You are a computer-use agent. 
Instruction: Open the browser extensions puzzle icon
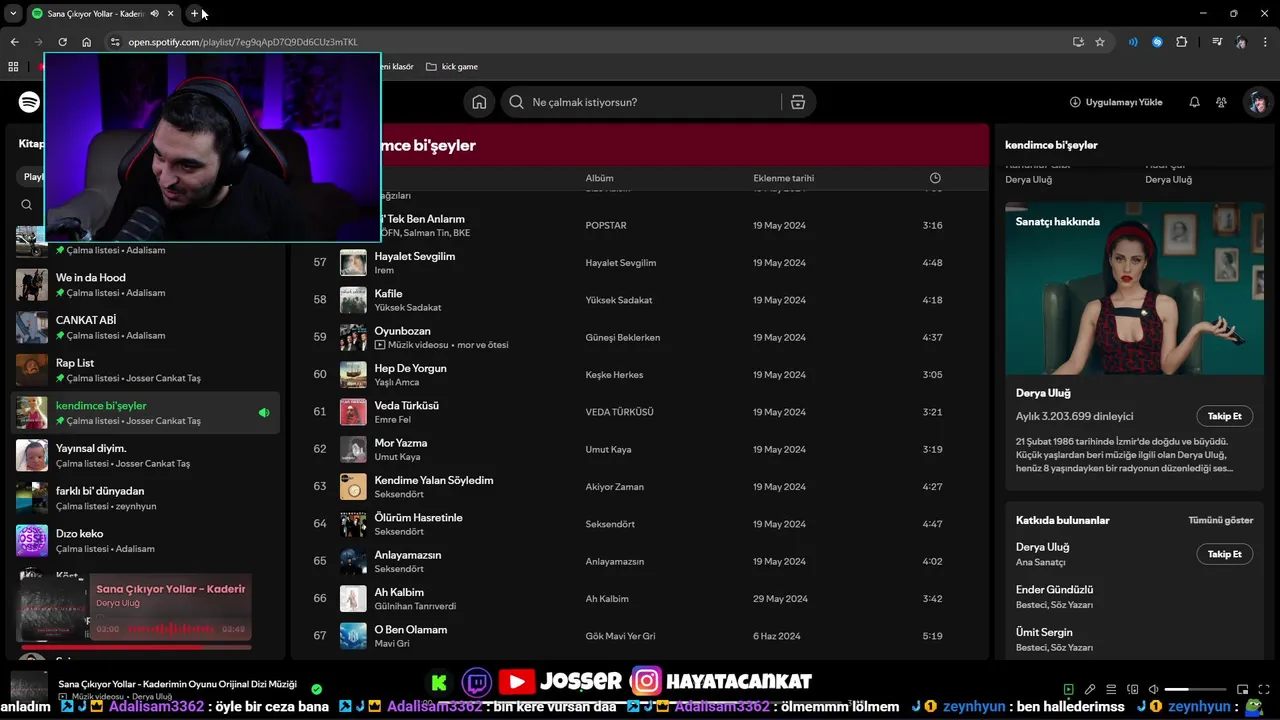pos(1182,42)
